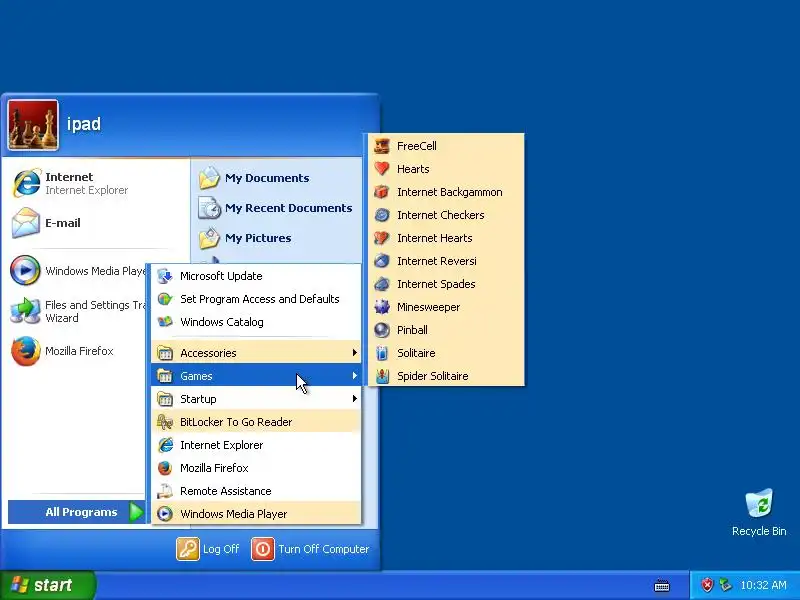Click the "Minesweeper" label

pyautogui.click(x=429, y=307)
